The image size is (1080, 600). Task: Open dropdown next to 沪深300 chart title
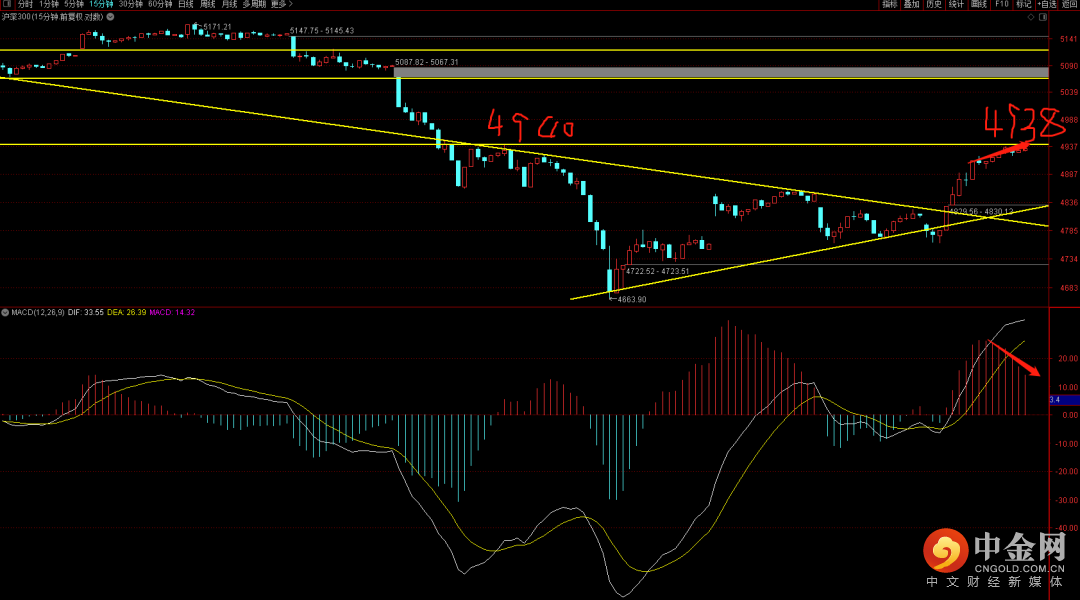(x=109, y=17)
